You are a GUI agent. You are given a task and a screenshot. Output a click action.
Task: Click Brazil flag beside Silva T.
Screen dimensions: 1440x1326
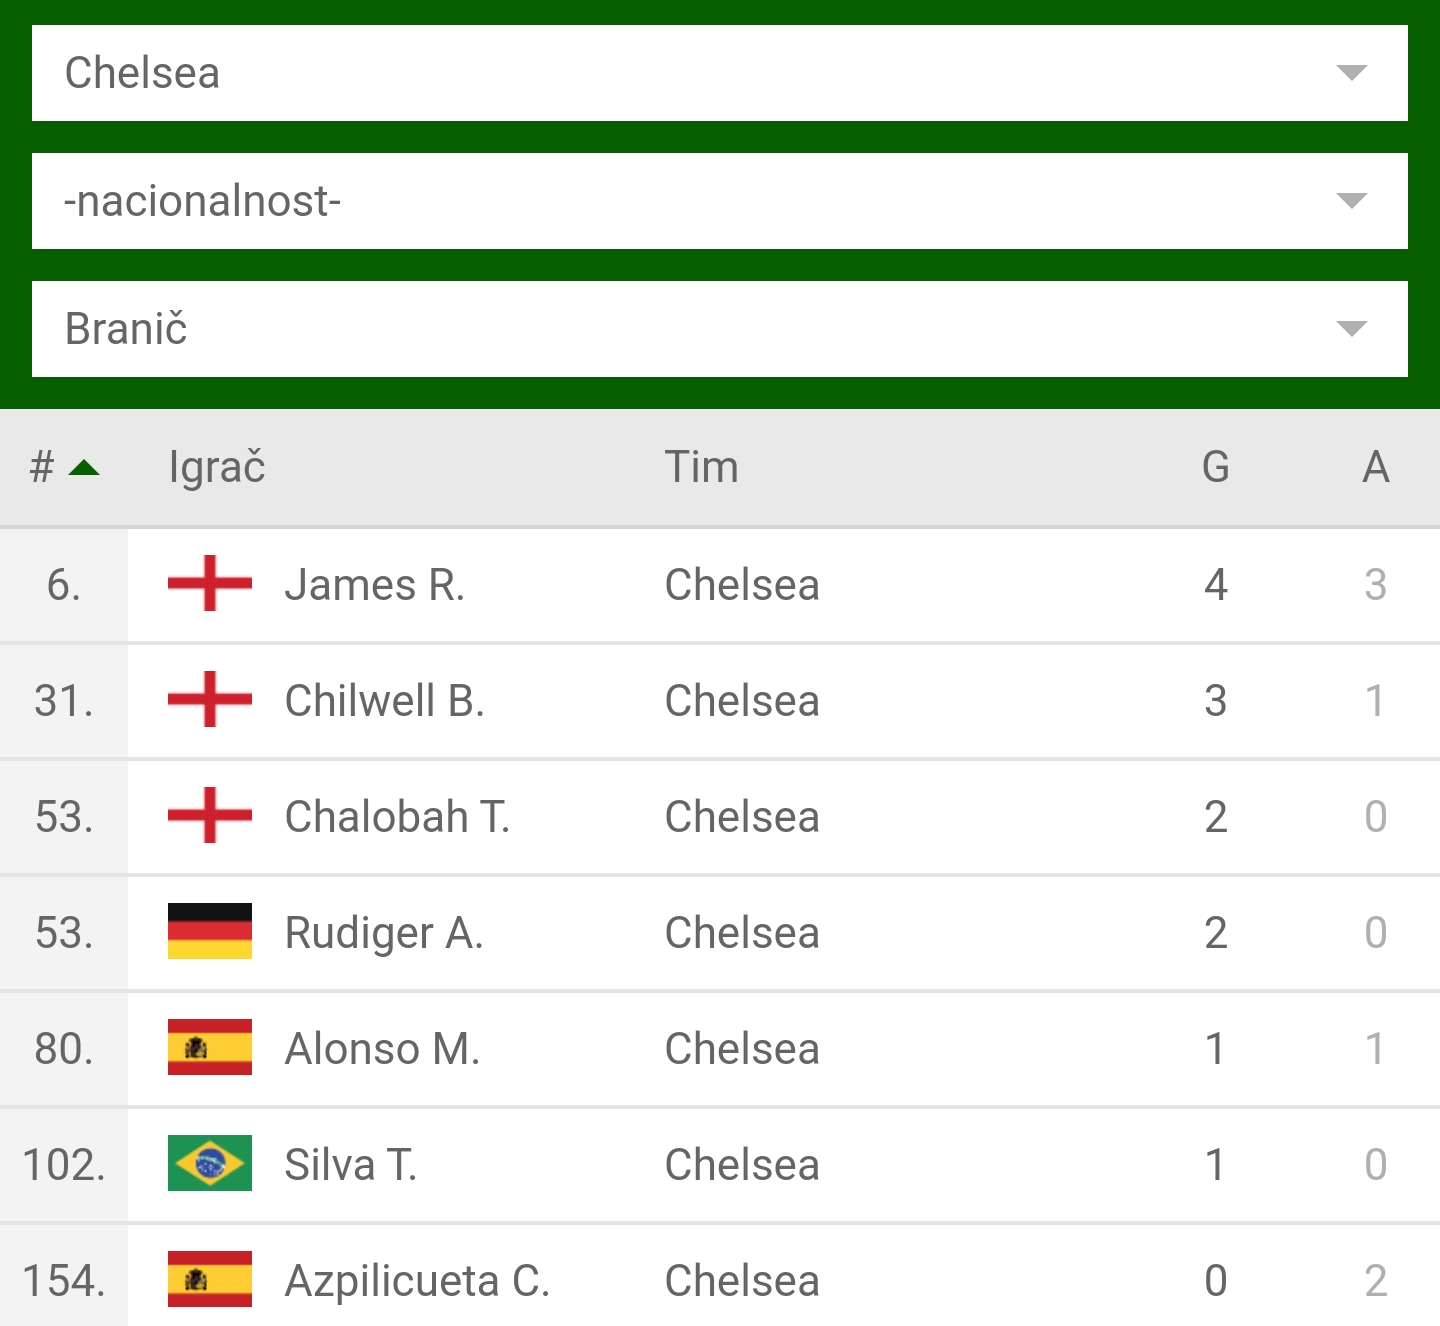[x=209, y=1164]
